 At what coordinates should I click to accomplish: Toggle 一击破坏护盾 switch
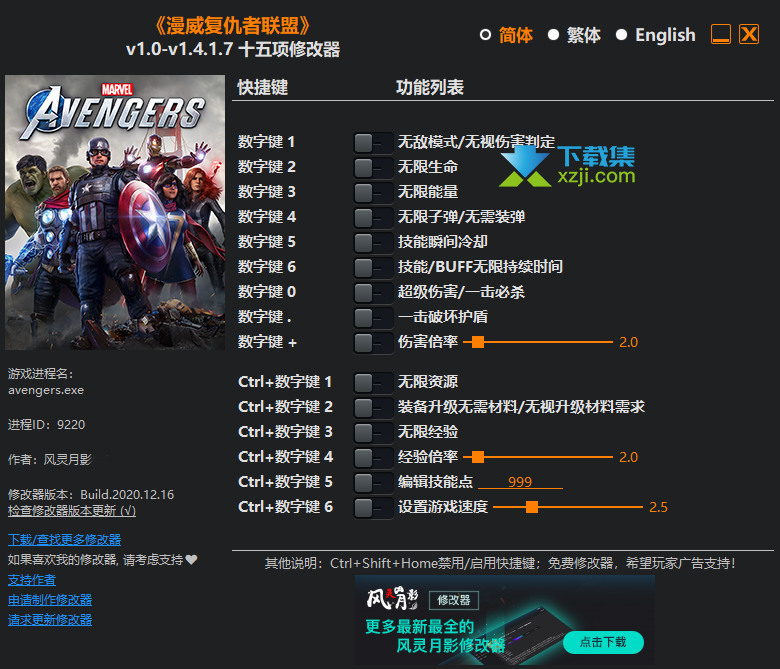pyautogui.click(x=373, y=318)
